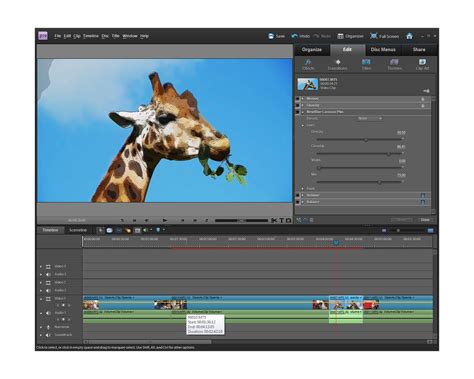This screenshot has width=474, height=379.
Task: Open the Window menu
Action: click(x=130, y=36)
